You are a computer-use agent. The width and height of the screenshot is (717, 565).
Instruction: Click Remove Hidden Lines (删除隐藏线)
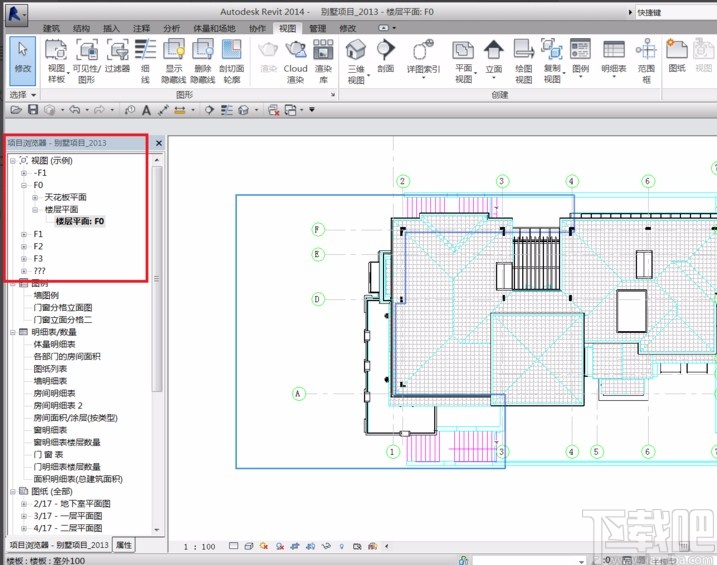[203, 61]
